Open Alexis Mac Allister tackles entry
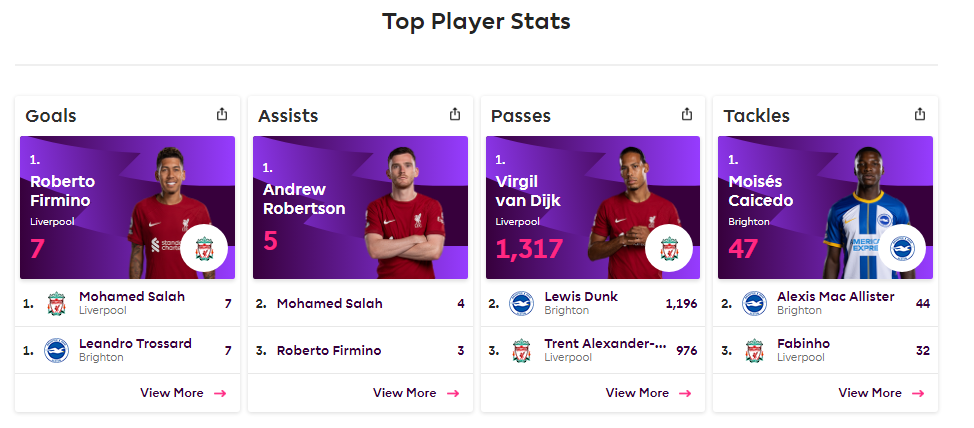This screenshot has width=974, height=428. pos(825,303)
